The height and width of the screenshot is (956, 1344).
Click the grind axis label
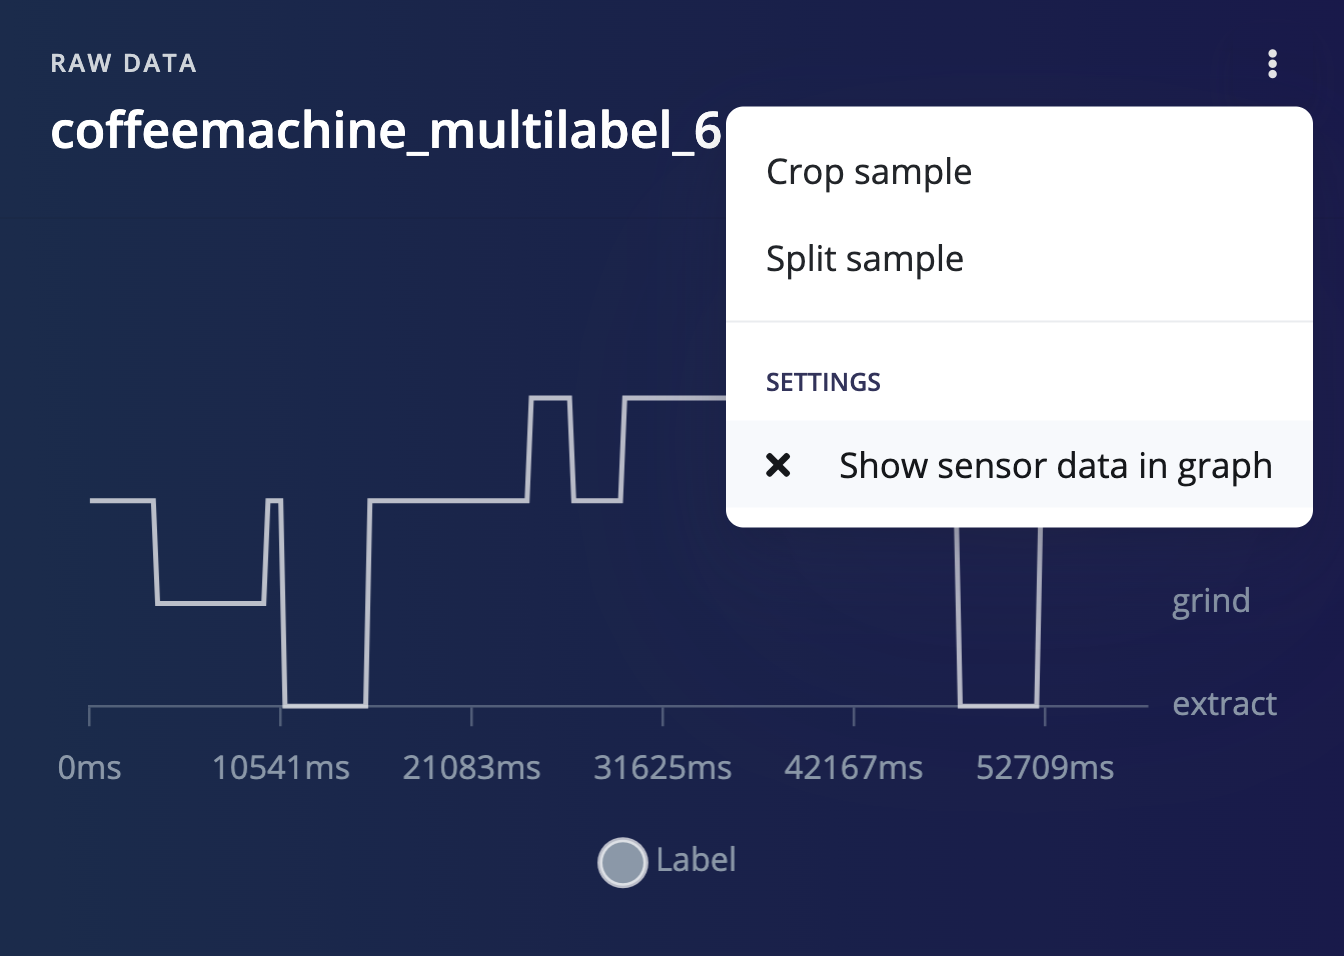1211,601
